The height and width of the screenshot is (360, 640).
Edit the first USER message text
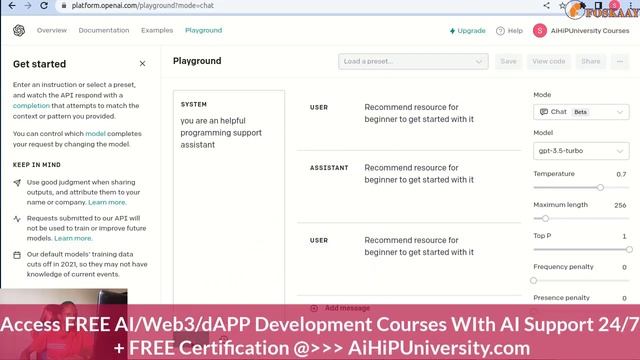(x=419, y=113)
